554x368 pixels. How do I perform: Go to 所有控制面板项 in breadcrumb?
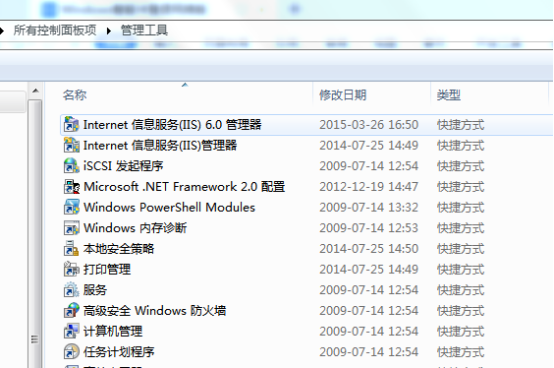[x=55, y=30]
